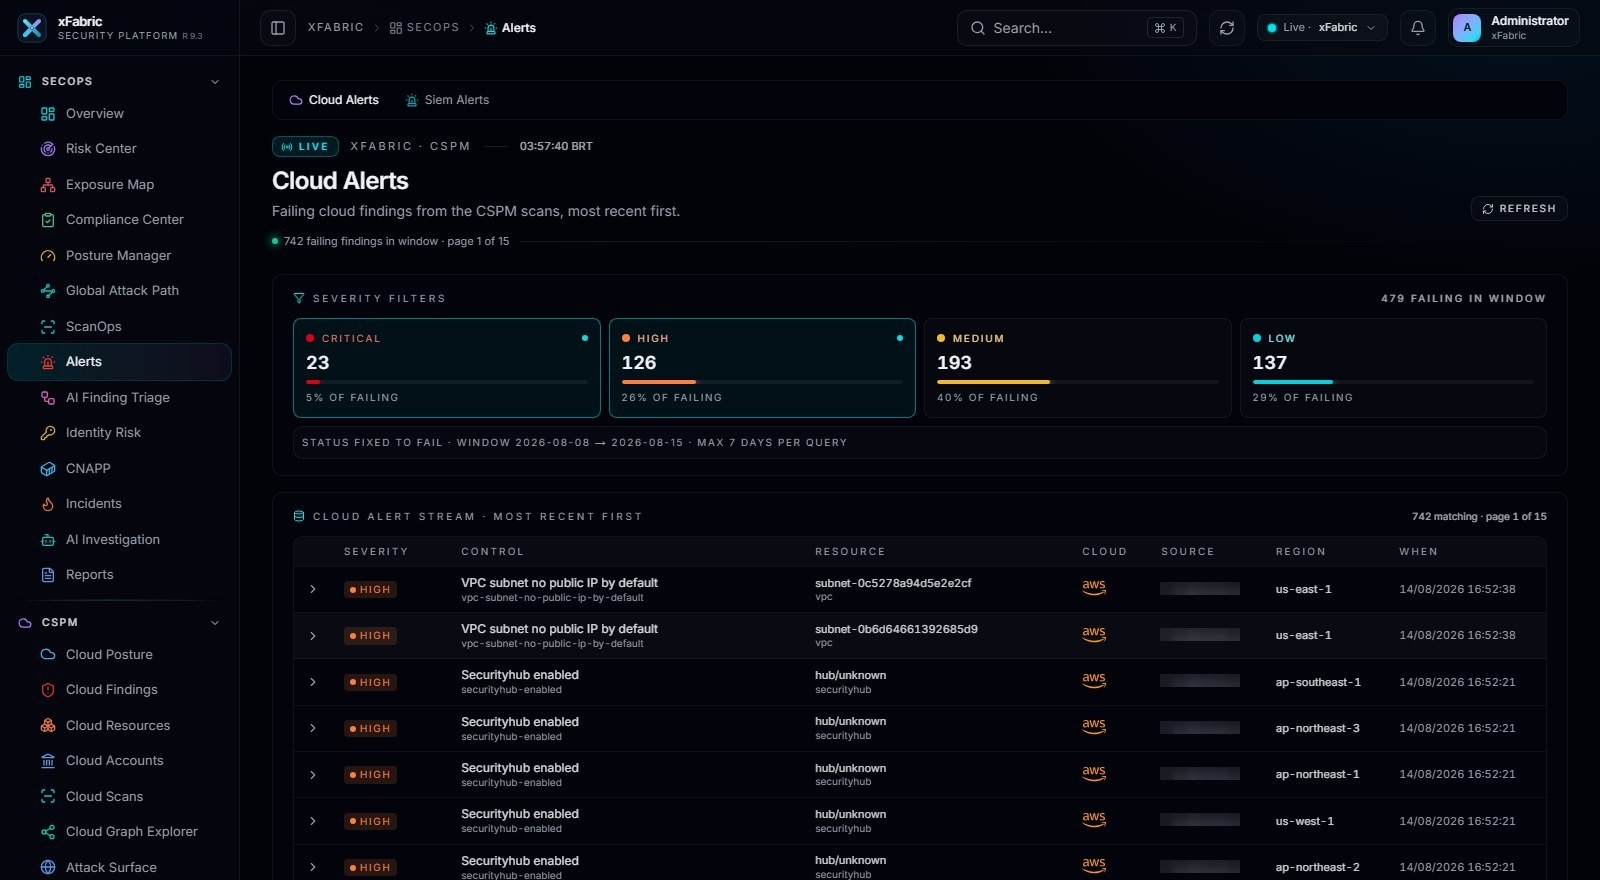This screenshot has width=1600, height=880.
Task: Click the status fixed to fail window text
Action: click(x=574, y=443)
